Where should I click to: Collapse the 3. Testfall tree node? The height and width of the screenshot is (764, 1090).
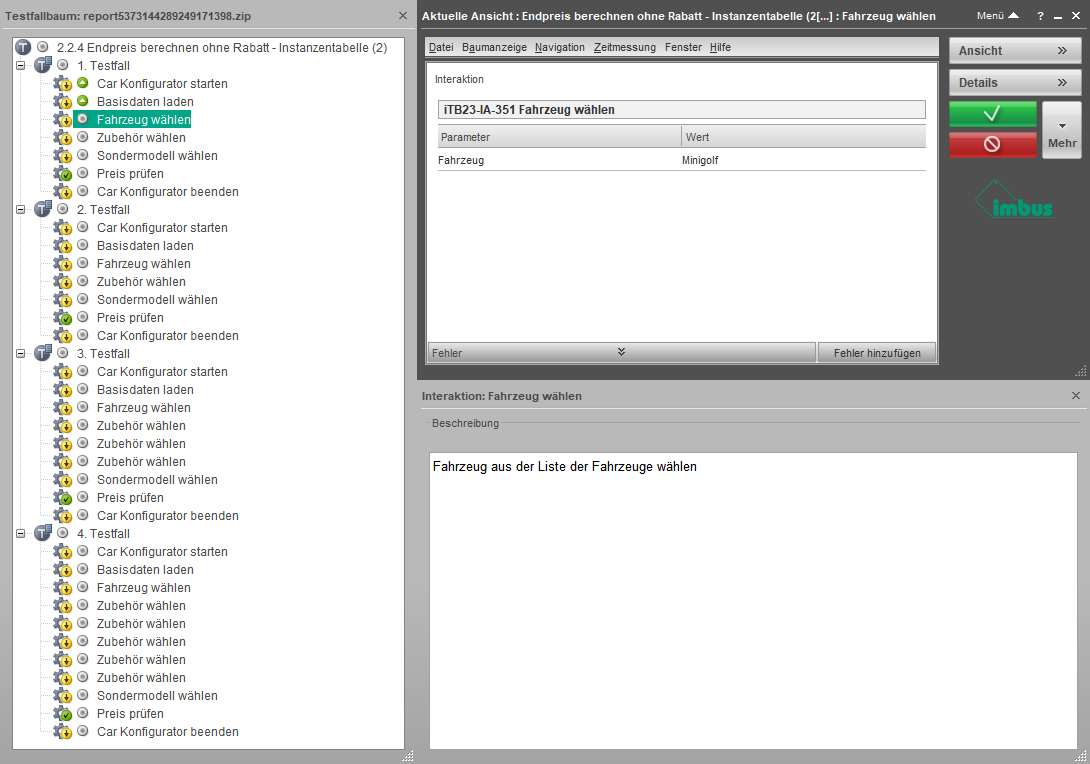pyautogui.click(x=20, y=354)
